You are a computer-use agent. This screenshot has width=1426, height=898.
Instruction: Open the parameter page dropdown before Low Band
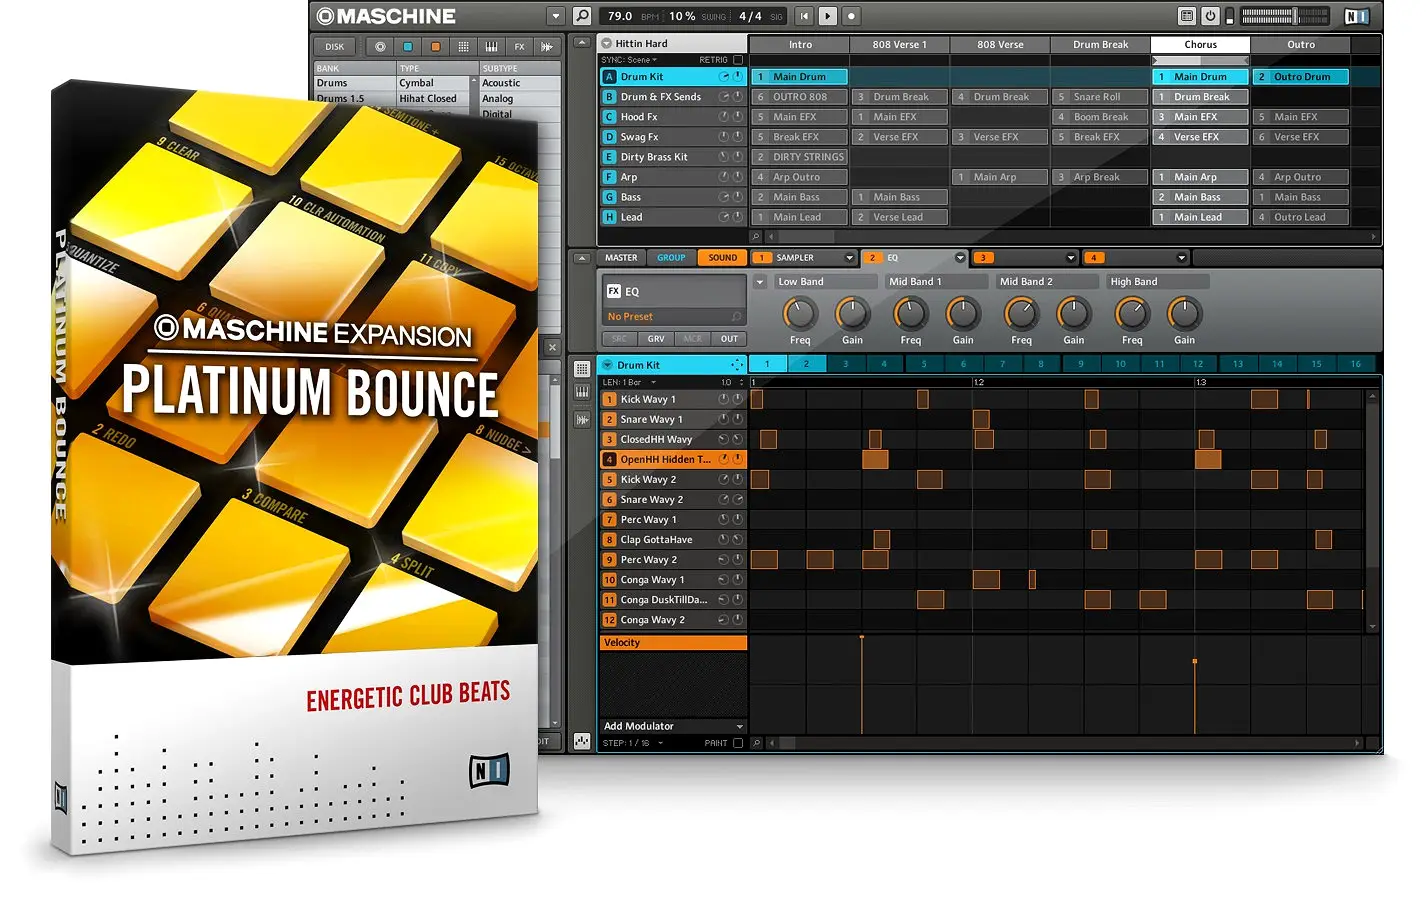click(x=760, y=282)
